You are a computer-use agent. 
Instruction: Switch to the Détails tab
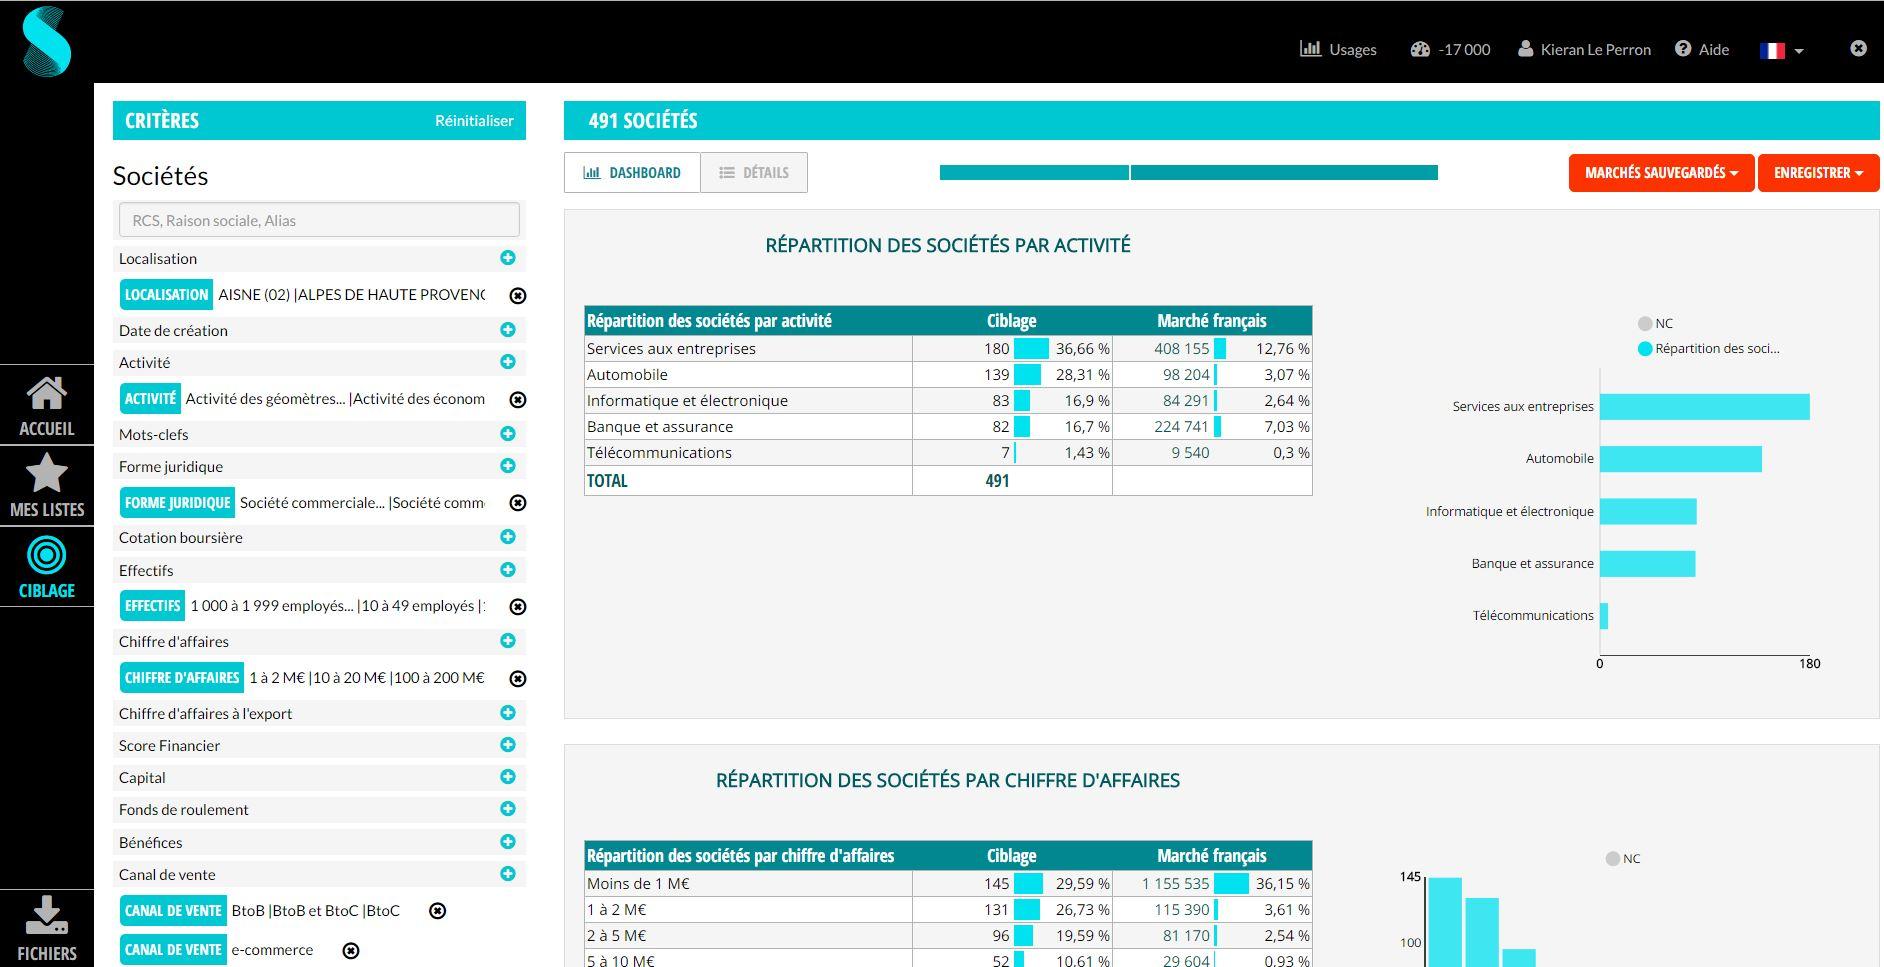(x=755, y=172)
